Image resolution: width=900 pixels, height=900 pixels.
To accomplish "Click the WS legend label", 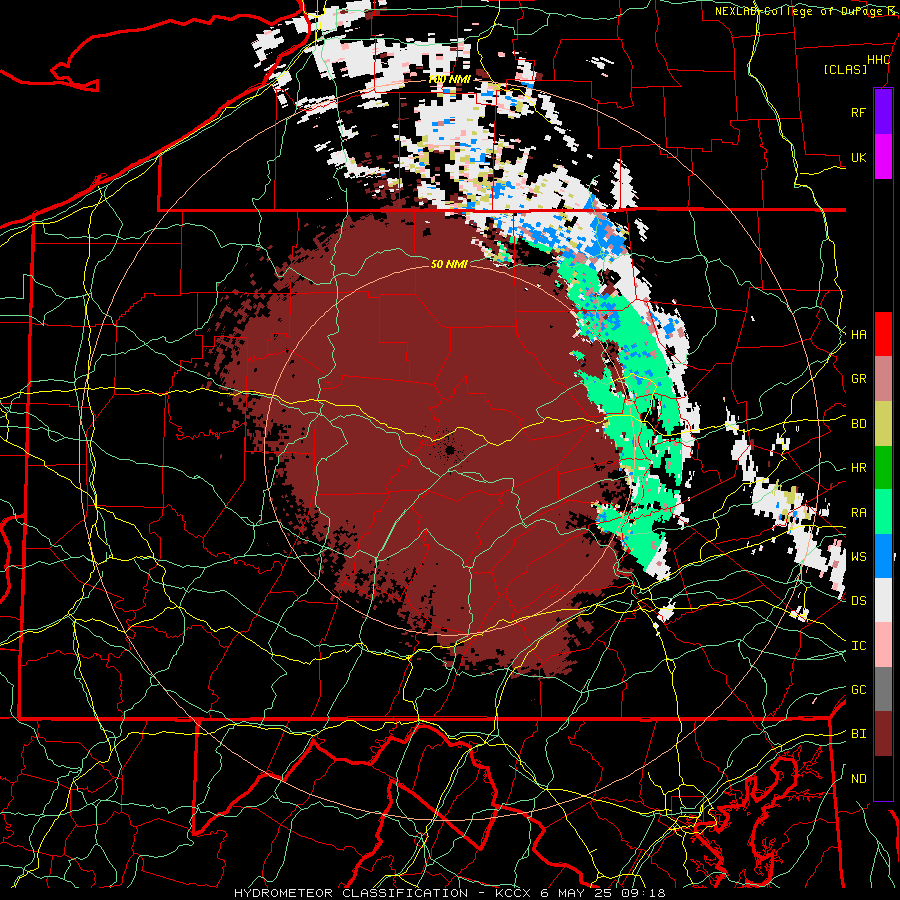I will pyautogui.click(x=858, y=556).
